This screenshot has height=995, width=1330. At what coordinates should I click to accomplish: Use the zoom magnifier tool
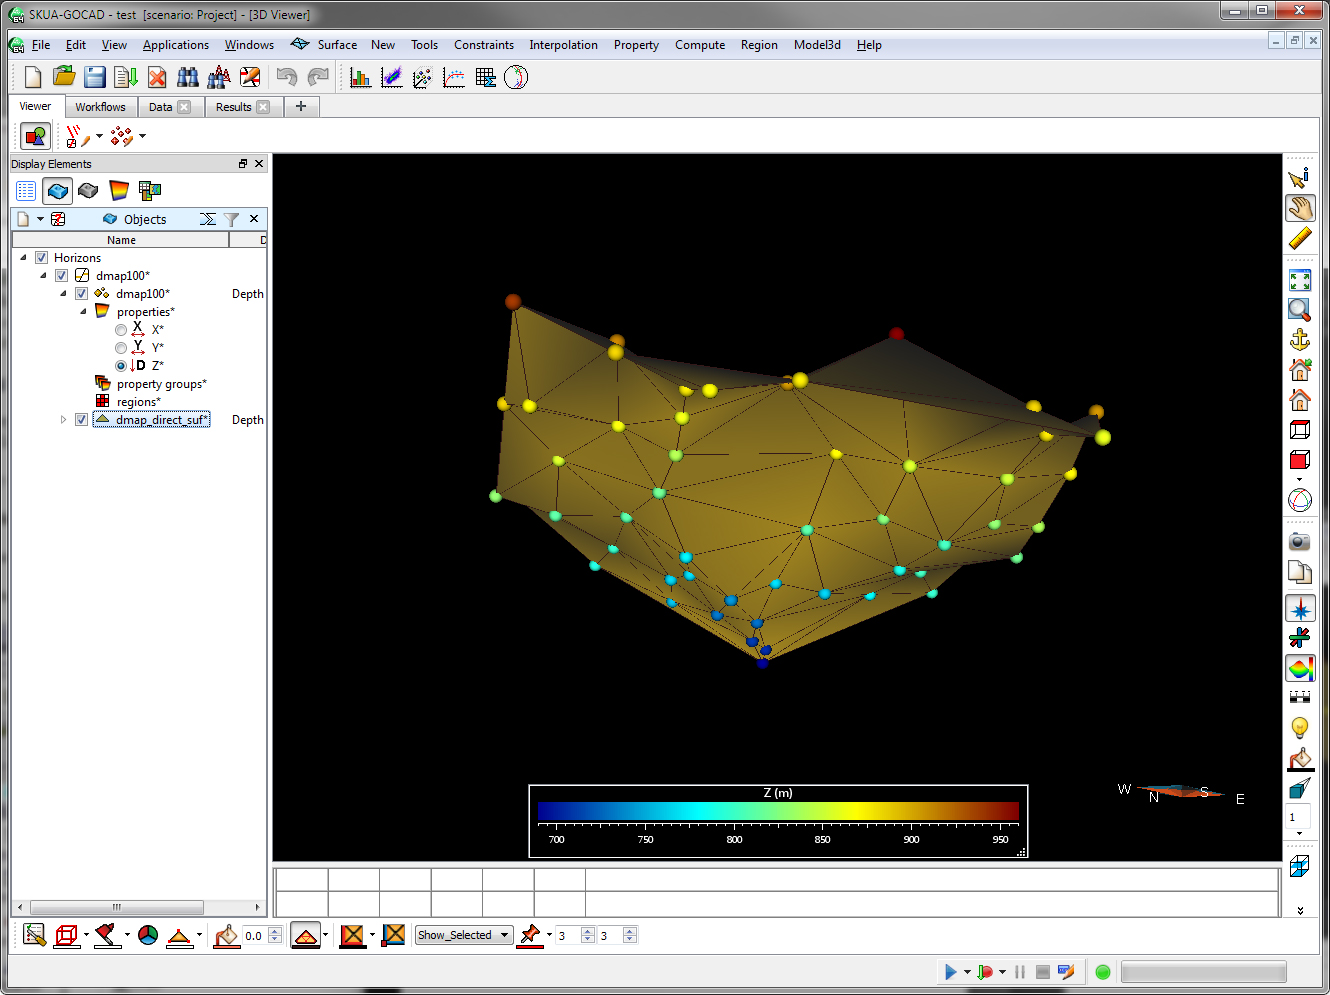pos(1299,310)
